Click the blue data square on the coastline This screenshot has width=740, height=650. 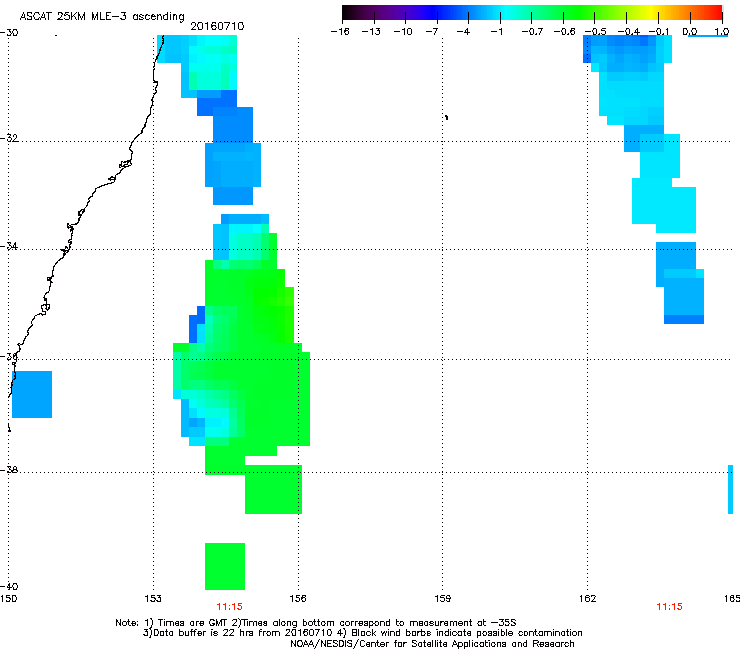click(32, 394)
